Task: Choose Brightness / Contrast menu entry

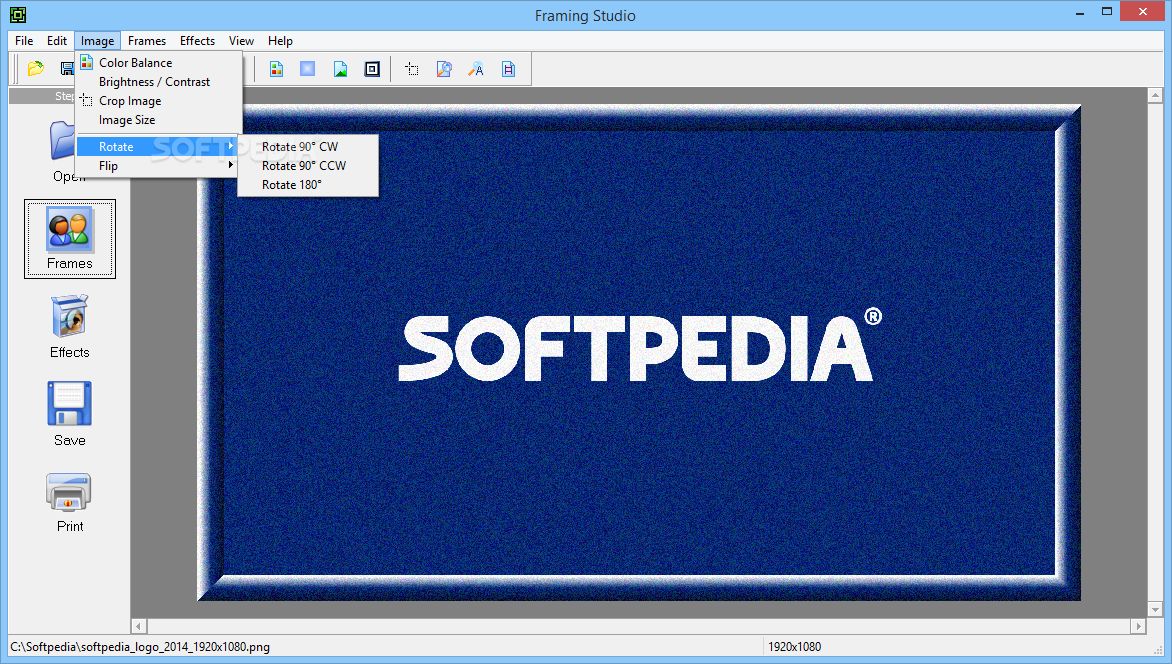Action: pos(159,82)
